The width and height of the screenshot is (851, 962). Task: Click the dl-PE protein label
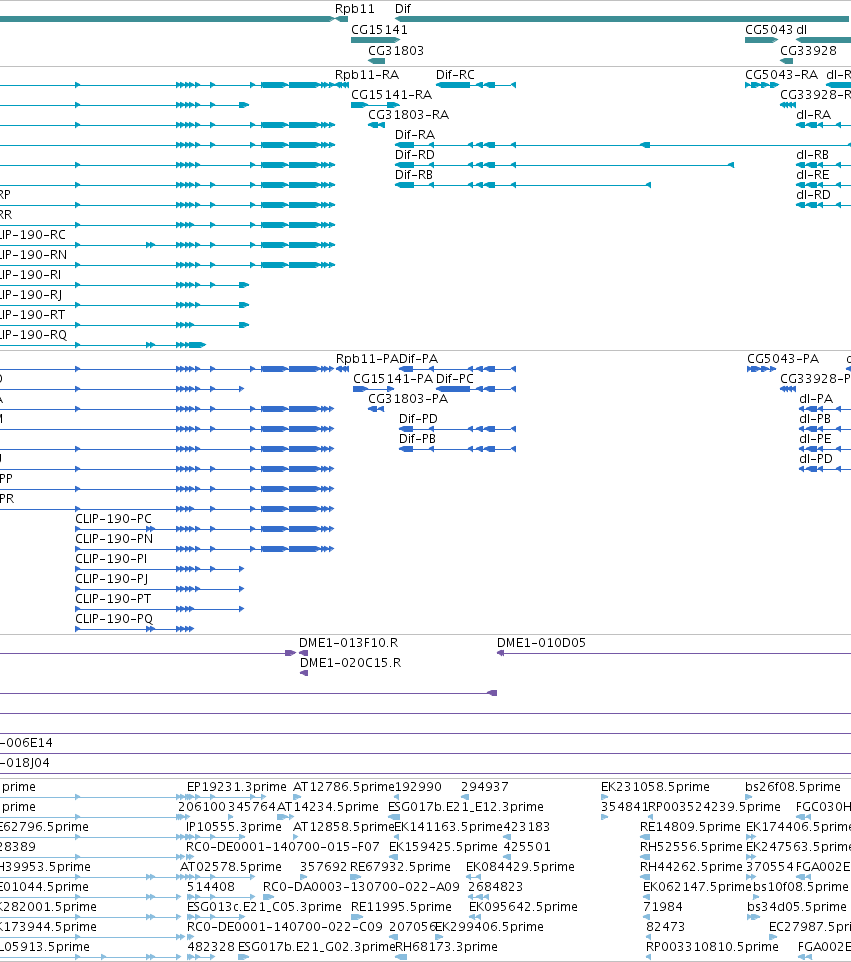coord(815,439)
